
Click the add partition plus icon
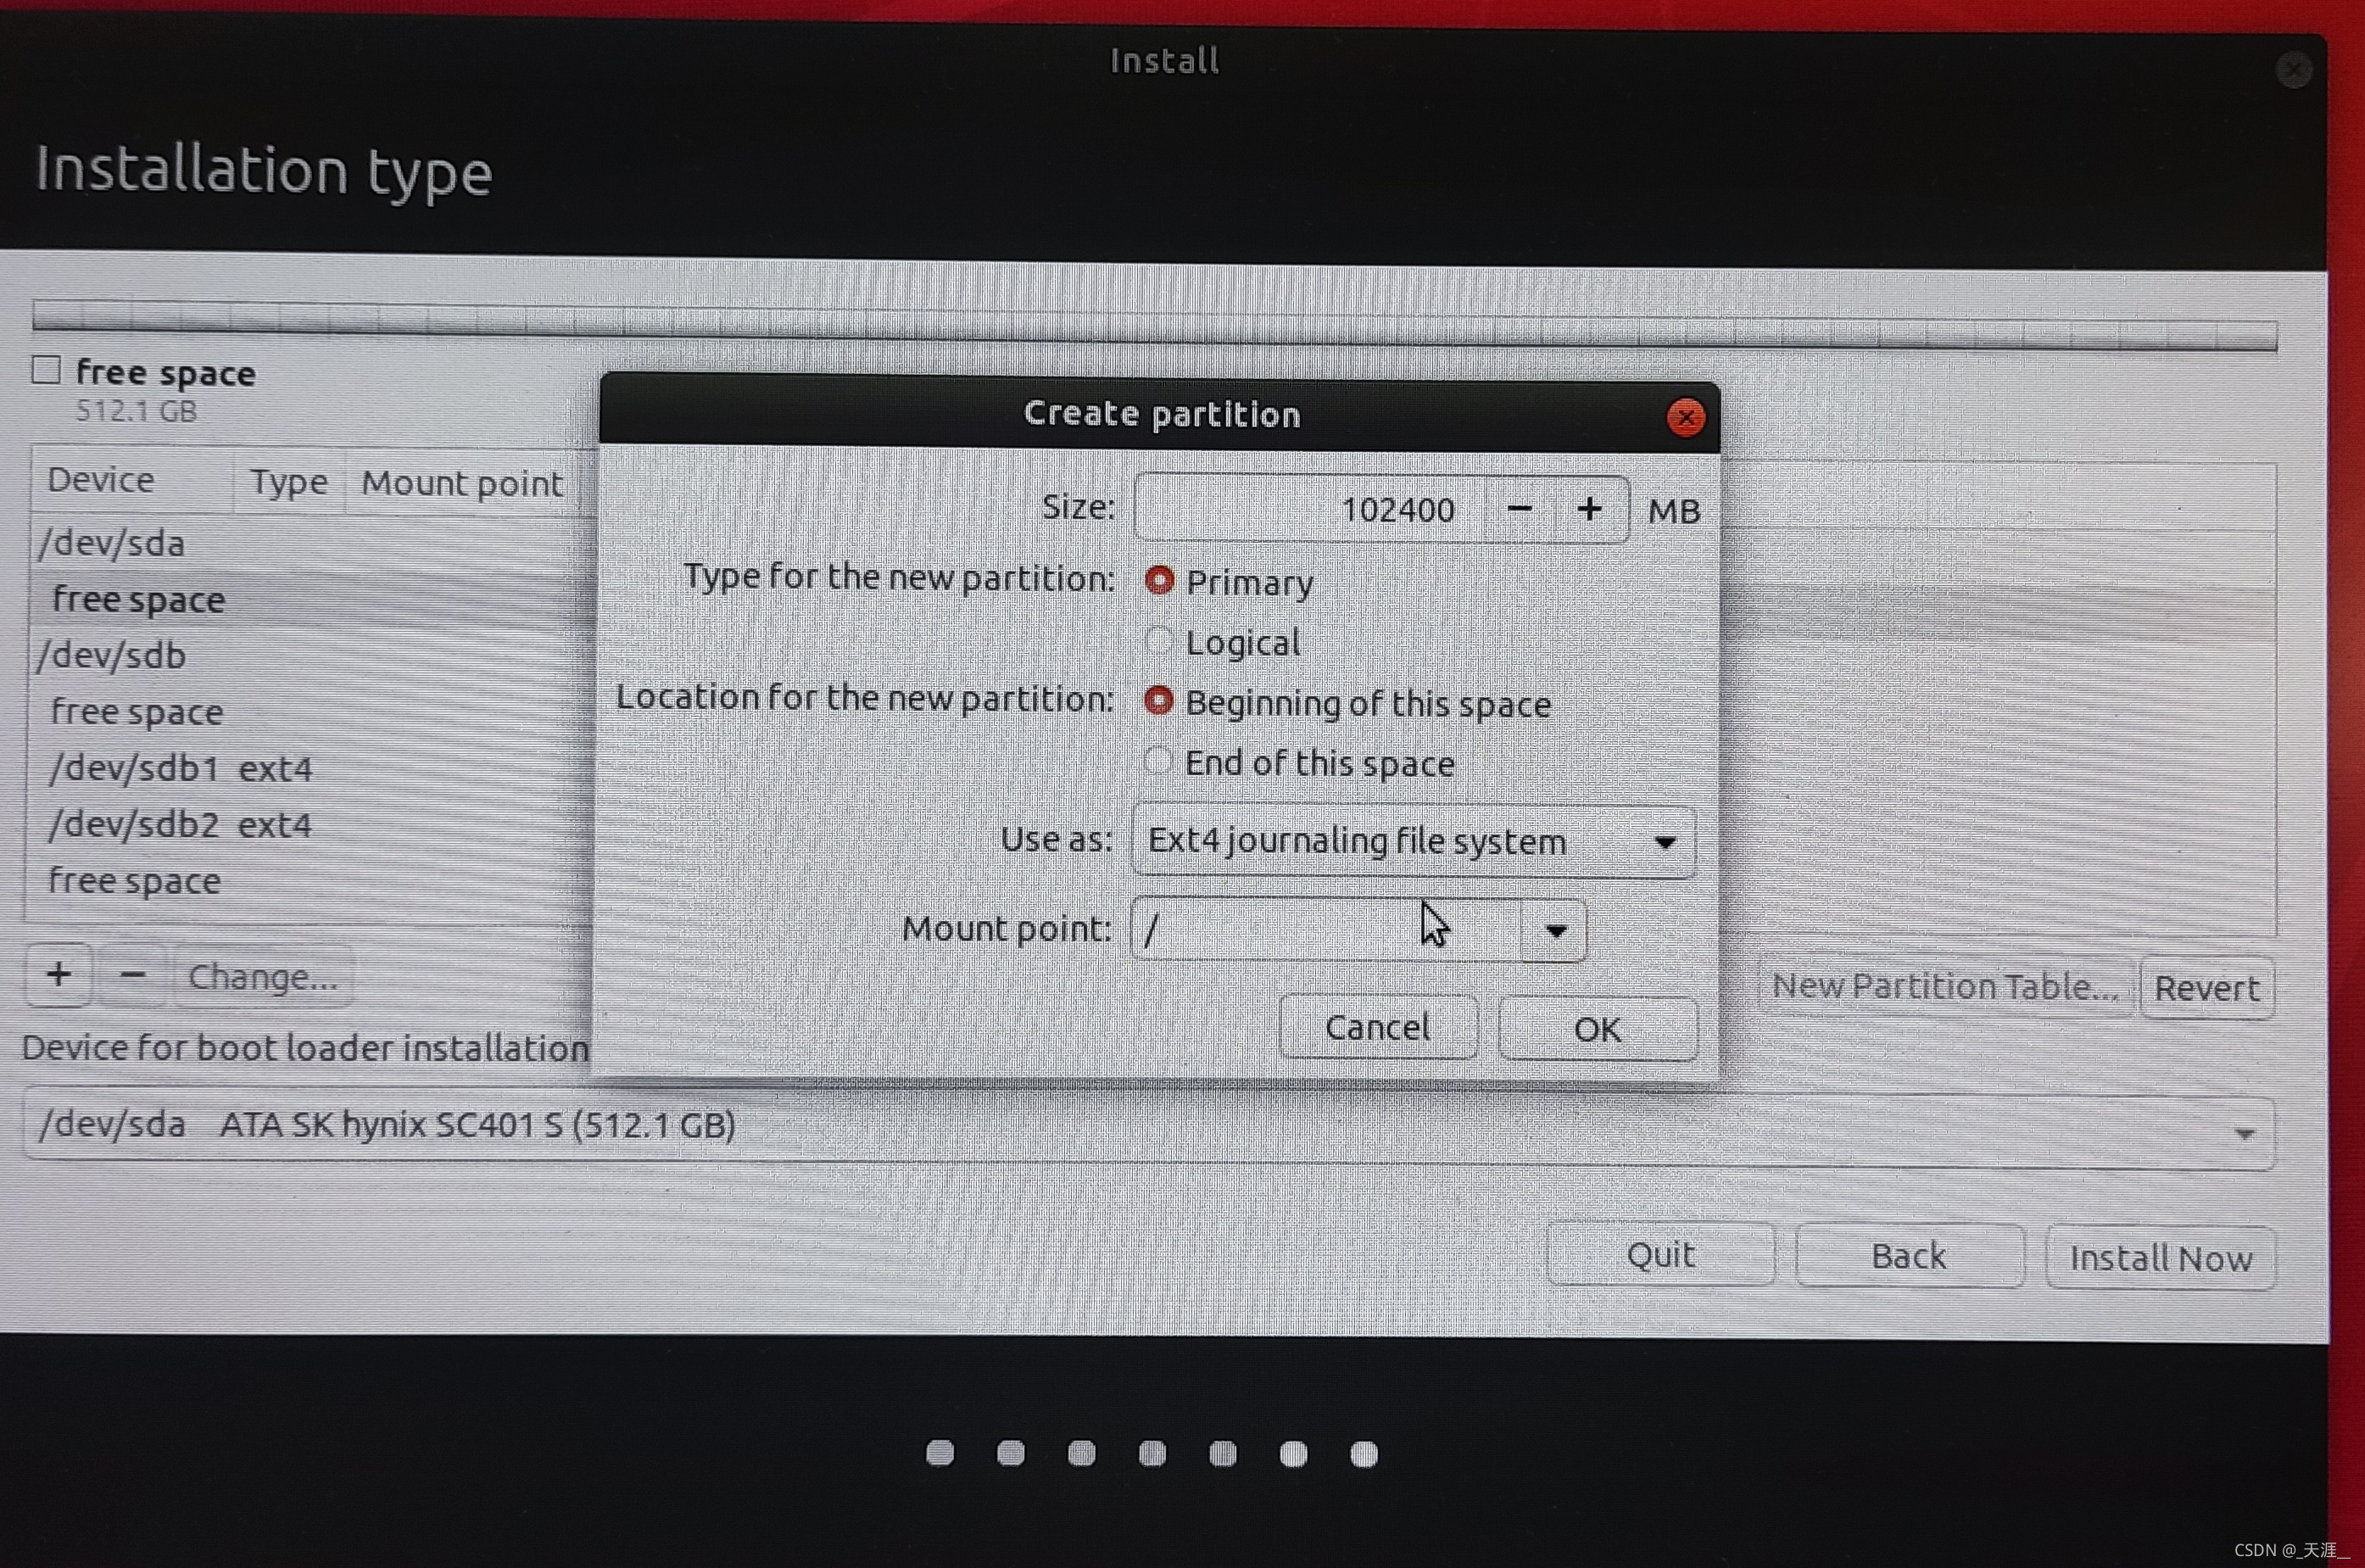coord(59,974)
